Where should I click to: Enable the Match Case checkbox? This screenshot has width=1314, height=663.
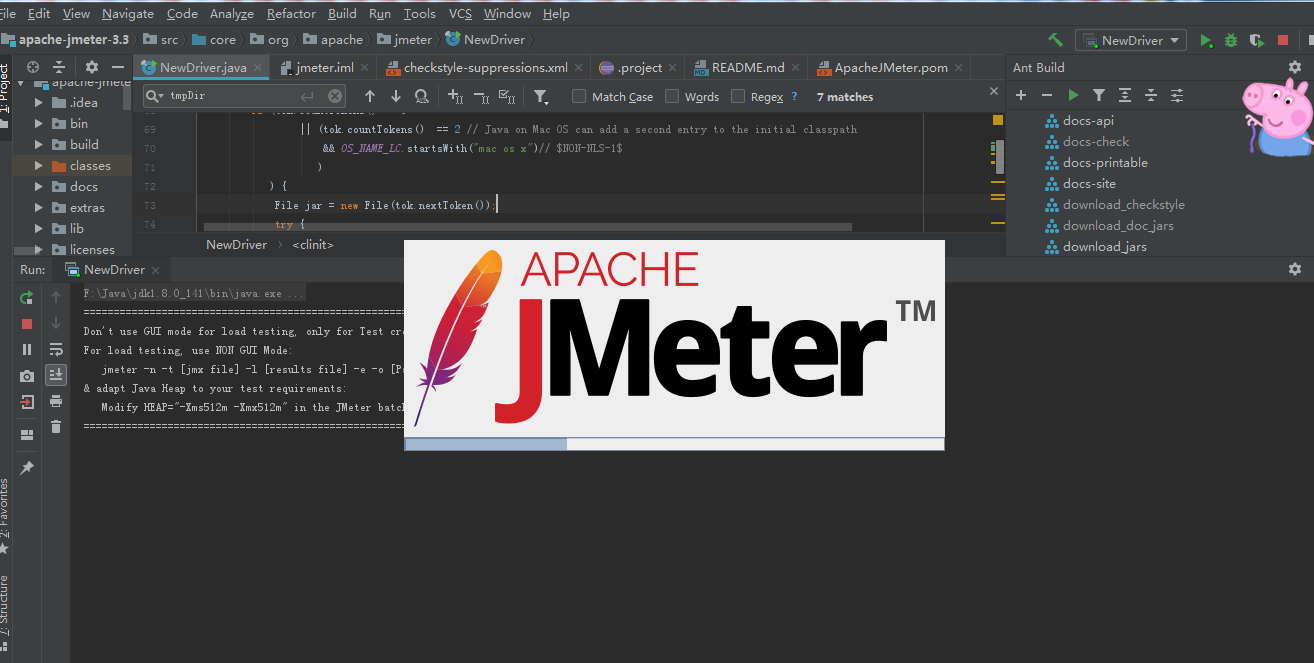pyautogui.click(x=579, y=96)
